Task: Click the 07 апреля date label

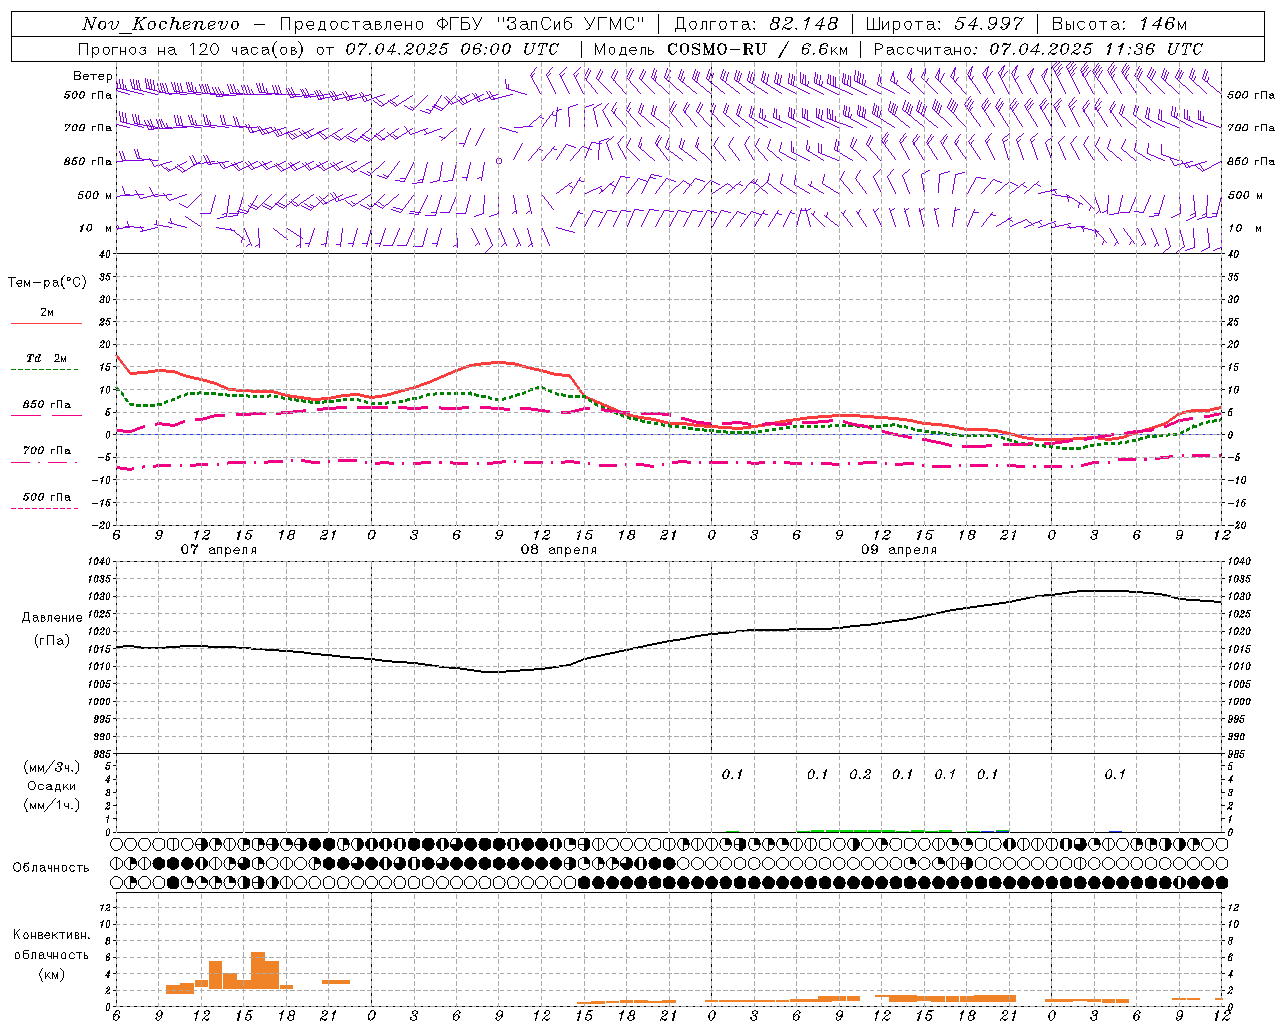Action: (218, 550)
